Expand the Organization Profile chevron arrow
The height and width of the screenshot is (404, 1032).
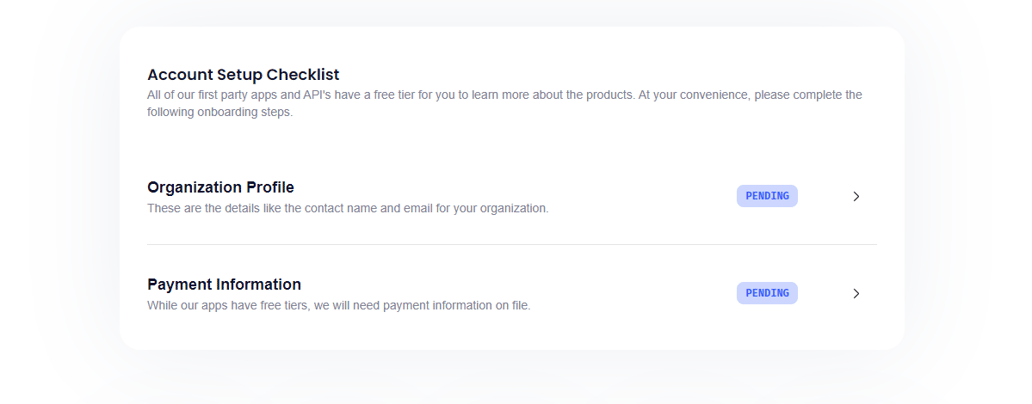[856, 197]
